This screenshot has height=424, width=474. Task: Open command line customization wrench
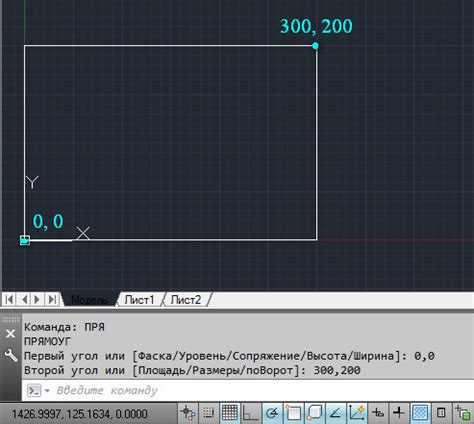[x=11, y=355]
